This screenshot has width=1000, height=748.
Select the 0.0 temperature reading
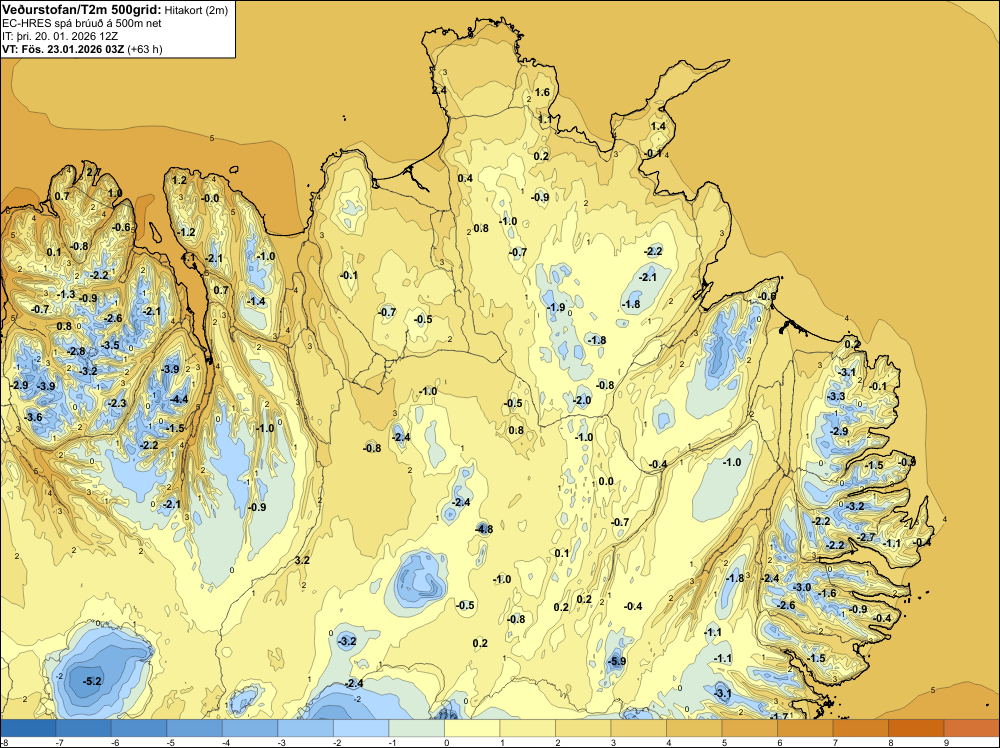[x=606, y=481]
